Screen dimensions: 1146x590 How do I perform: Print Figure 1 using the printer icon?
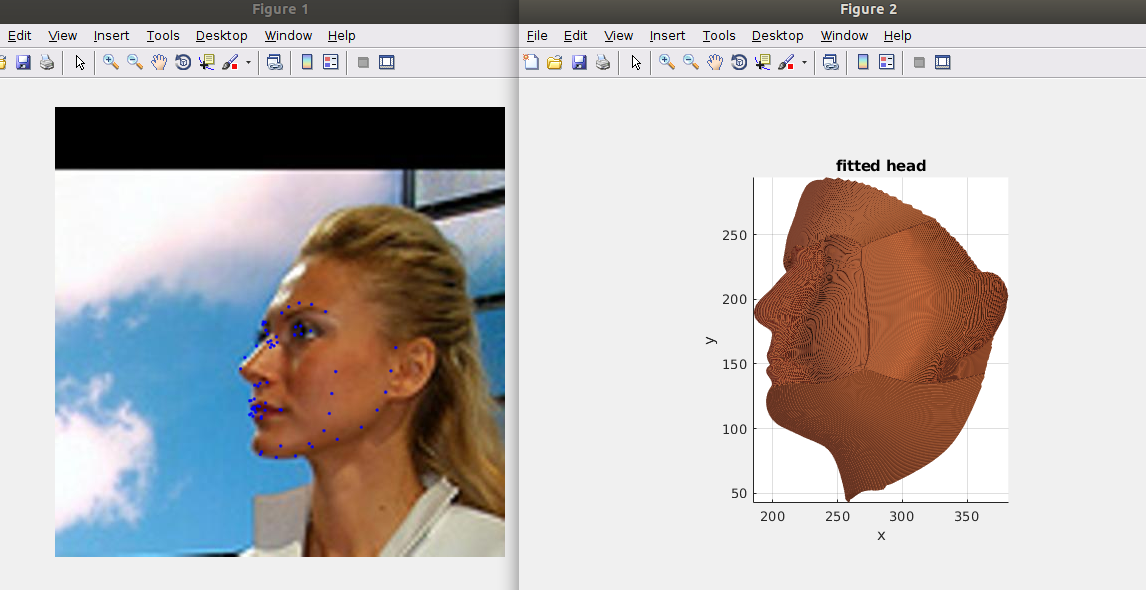coord(46,62)
